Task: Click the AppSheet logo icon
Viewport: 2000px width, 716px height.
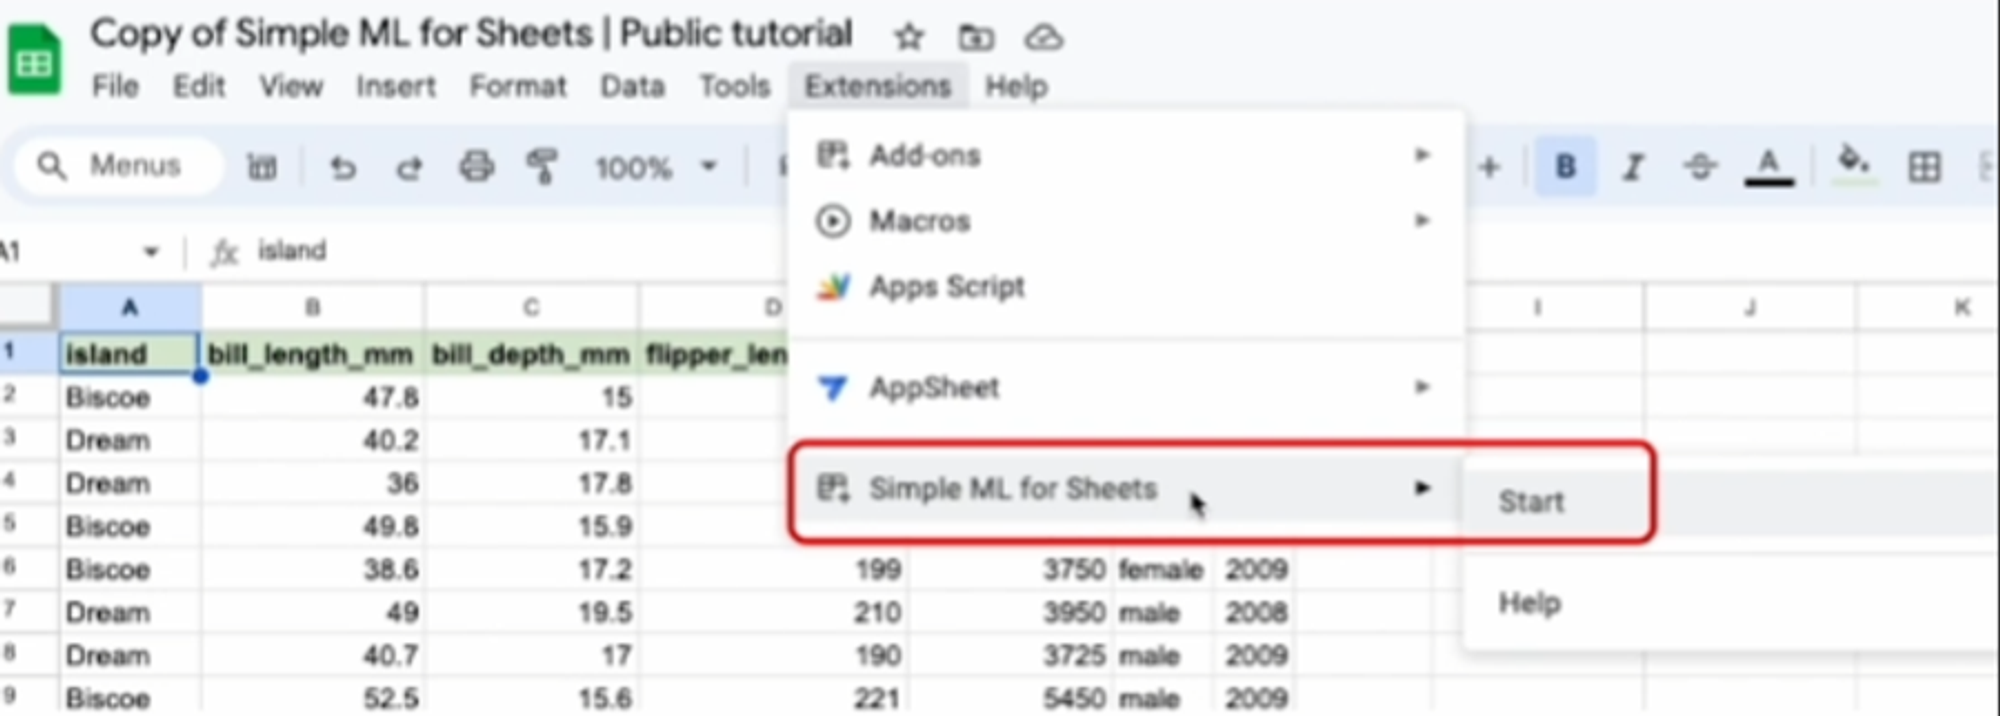Action: click(833, 387)
